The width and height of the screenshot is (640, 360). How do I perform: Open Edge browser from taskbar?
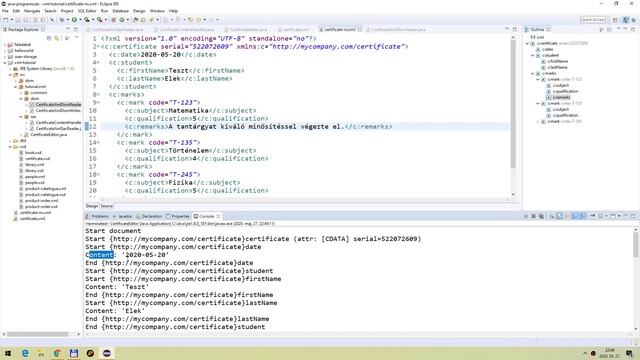(25, 353)
